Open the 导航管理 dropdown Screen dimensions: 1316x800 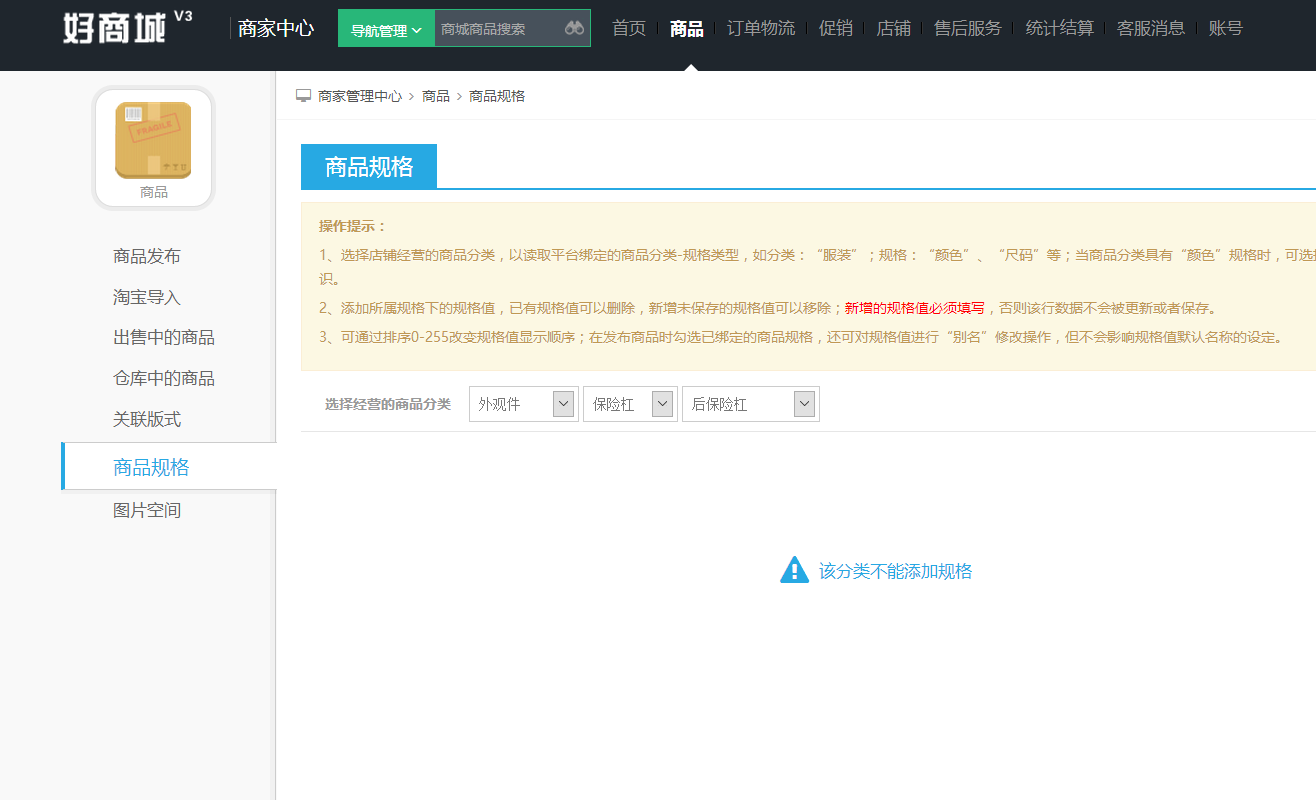[386, 29]
